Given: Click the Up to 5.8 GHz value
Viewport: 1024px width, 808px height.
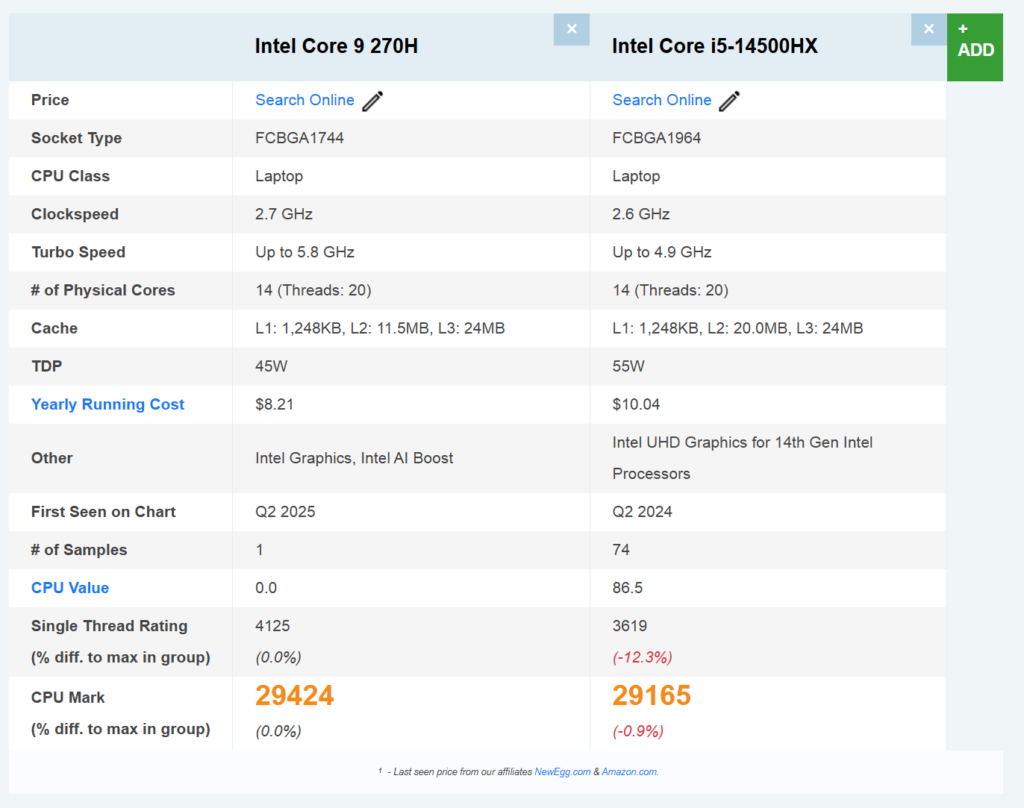Looking at the screenshot, I should tap(305, 252).
